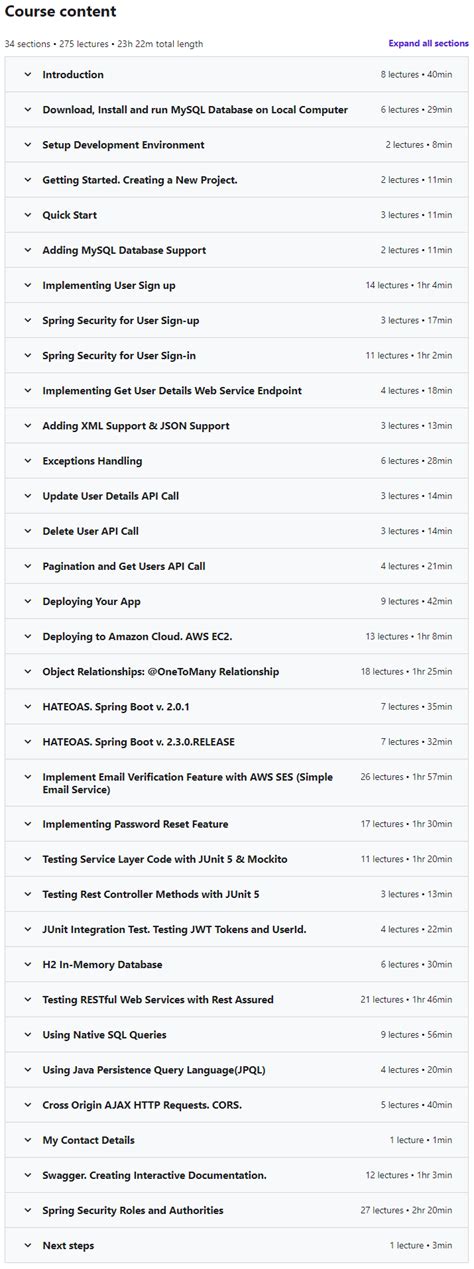Click HATEOAS Spring Boot v. 2.3.0.RELEASE title

click(138, 742)
